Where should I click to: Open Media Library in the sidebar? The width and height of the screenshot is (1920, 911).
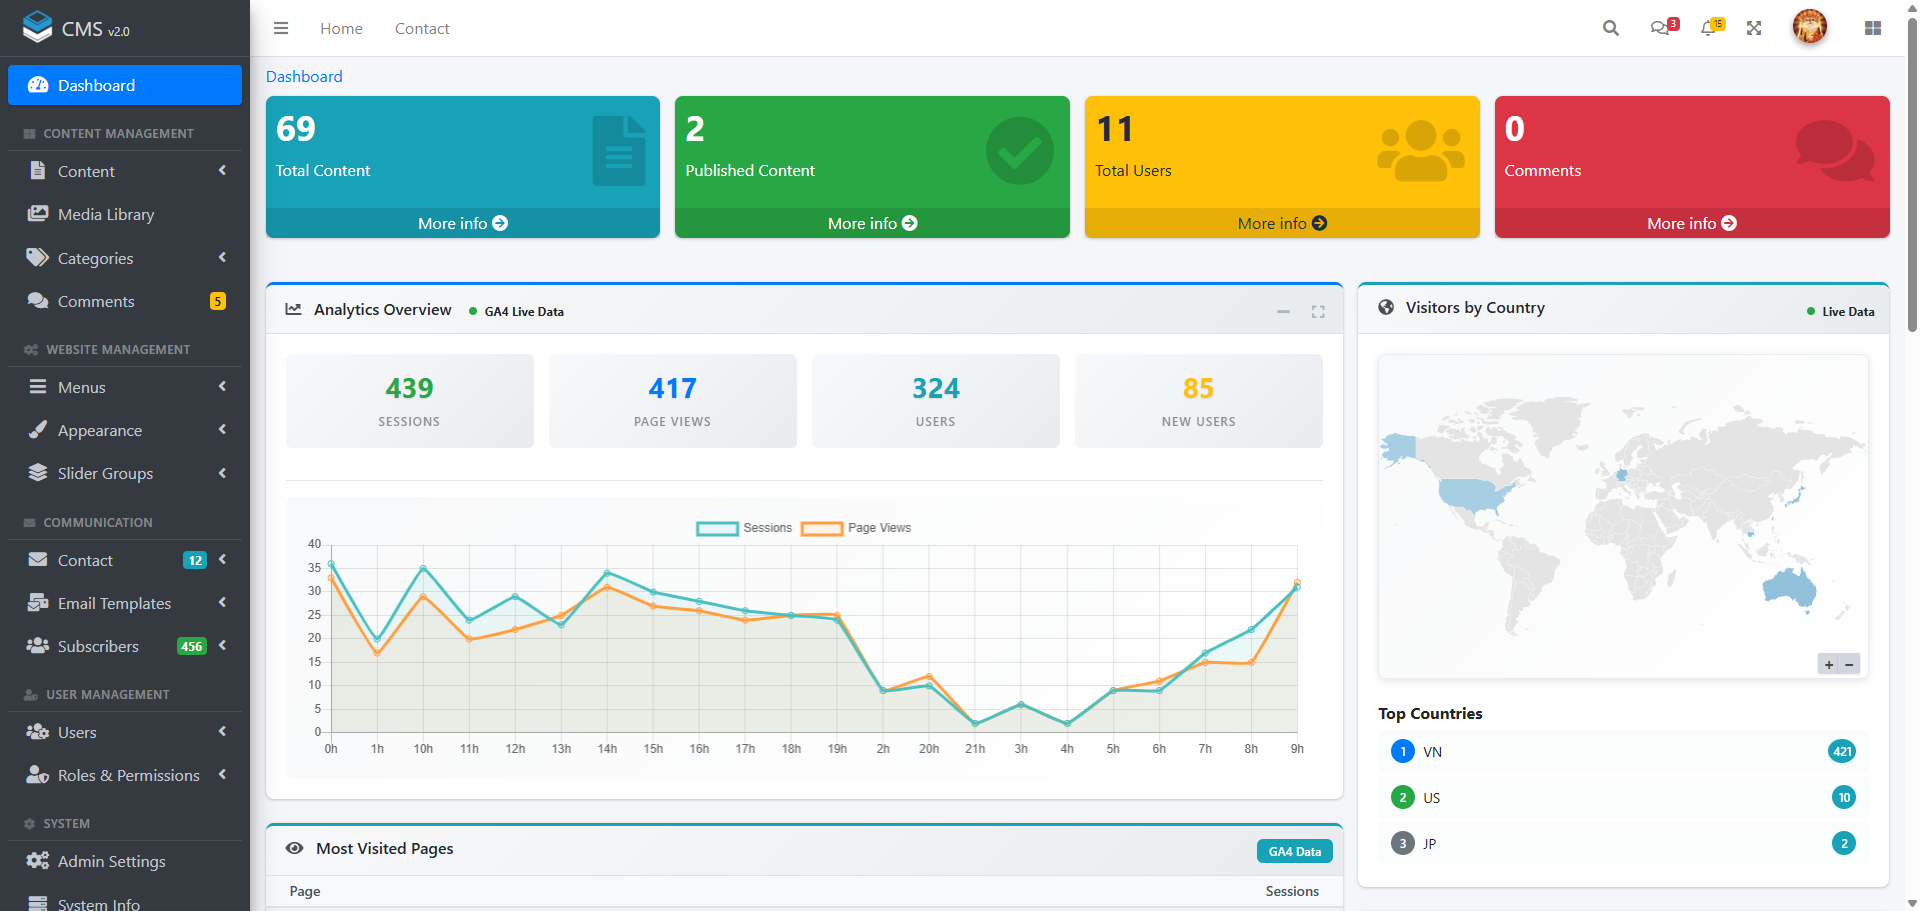pyautogui.click(x=105, y=214)
